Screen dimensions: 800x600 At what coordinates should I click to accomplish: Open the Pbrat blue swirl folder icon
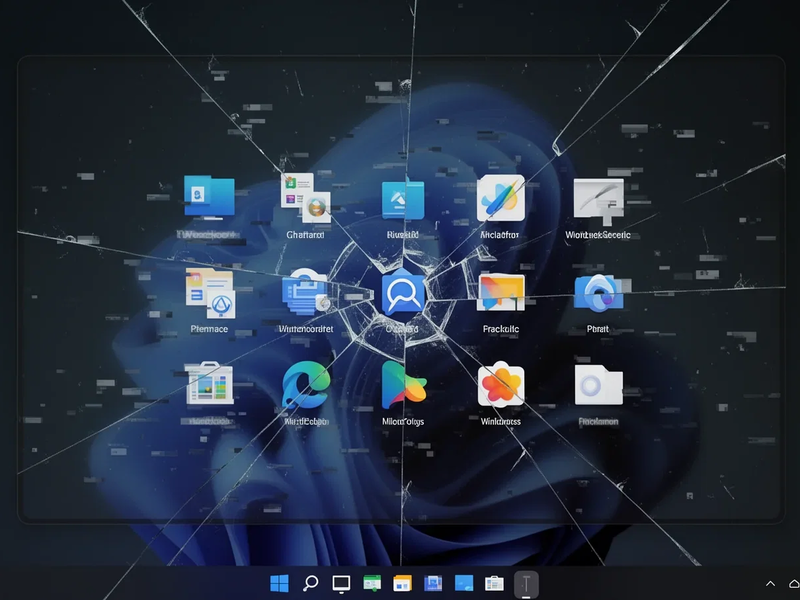pyautogui.click(x=598, y=292)
